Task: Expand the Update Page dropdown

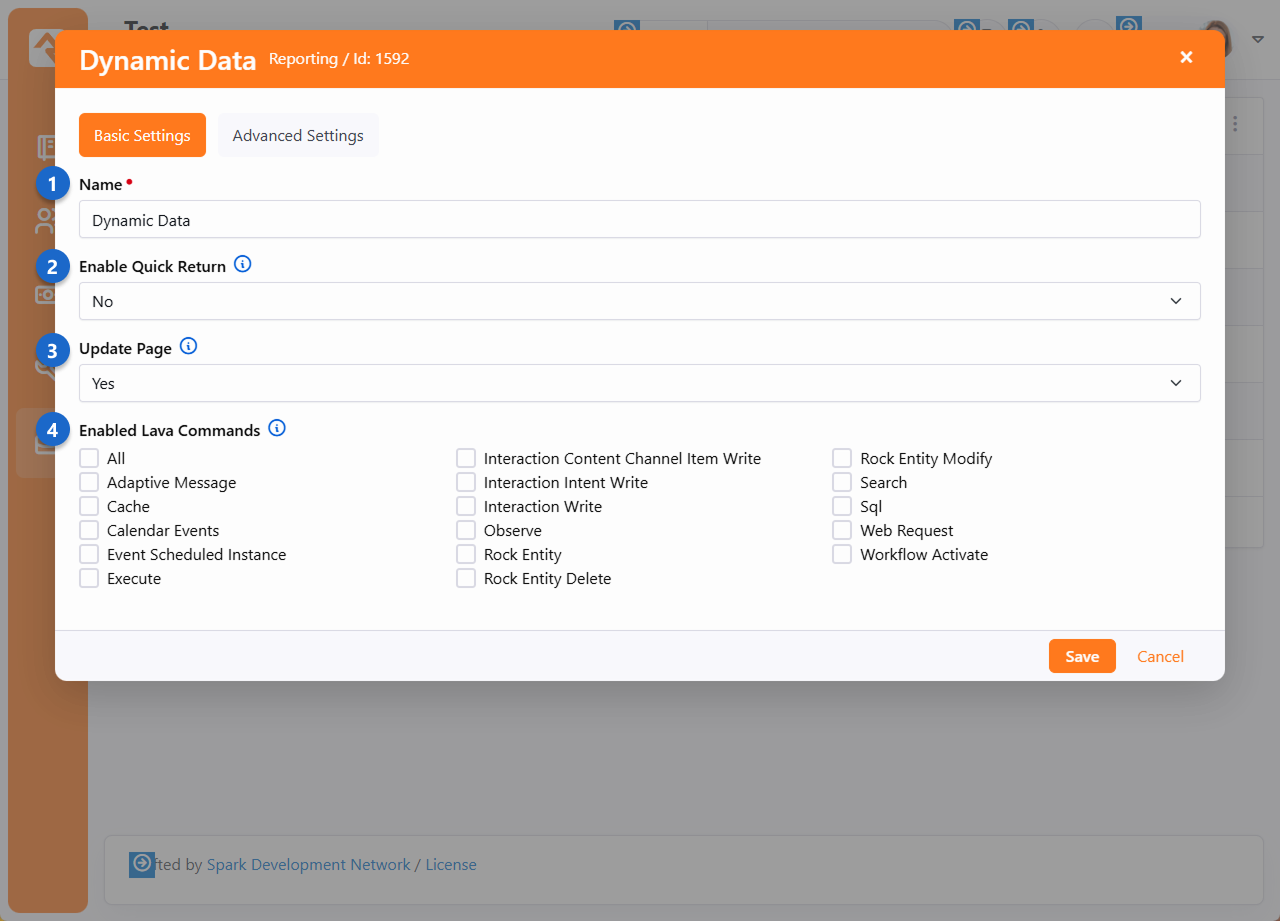Action: [639, 383]
